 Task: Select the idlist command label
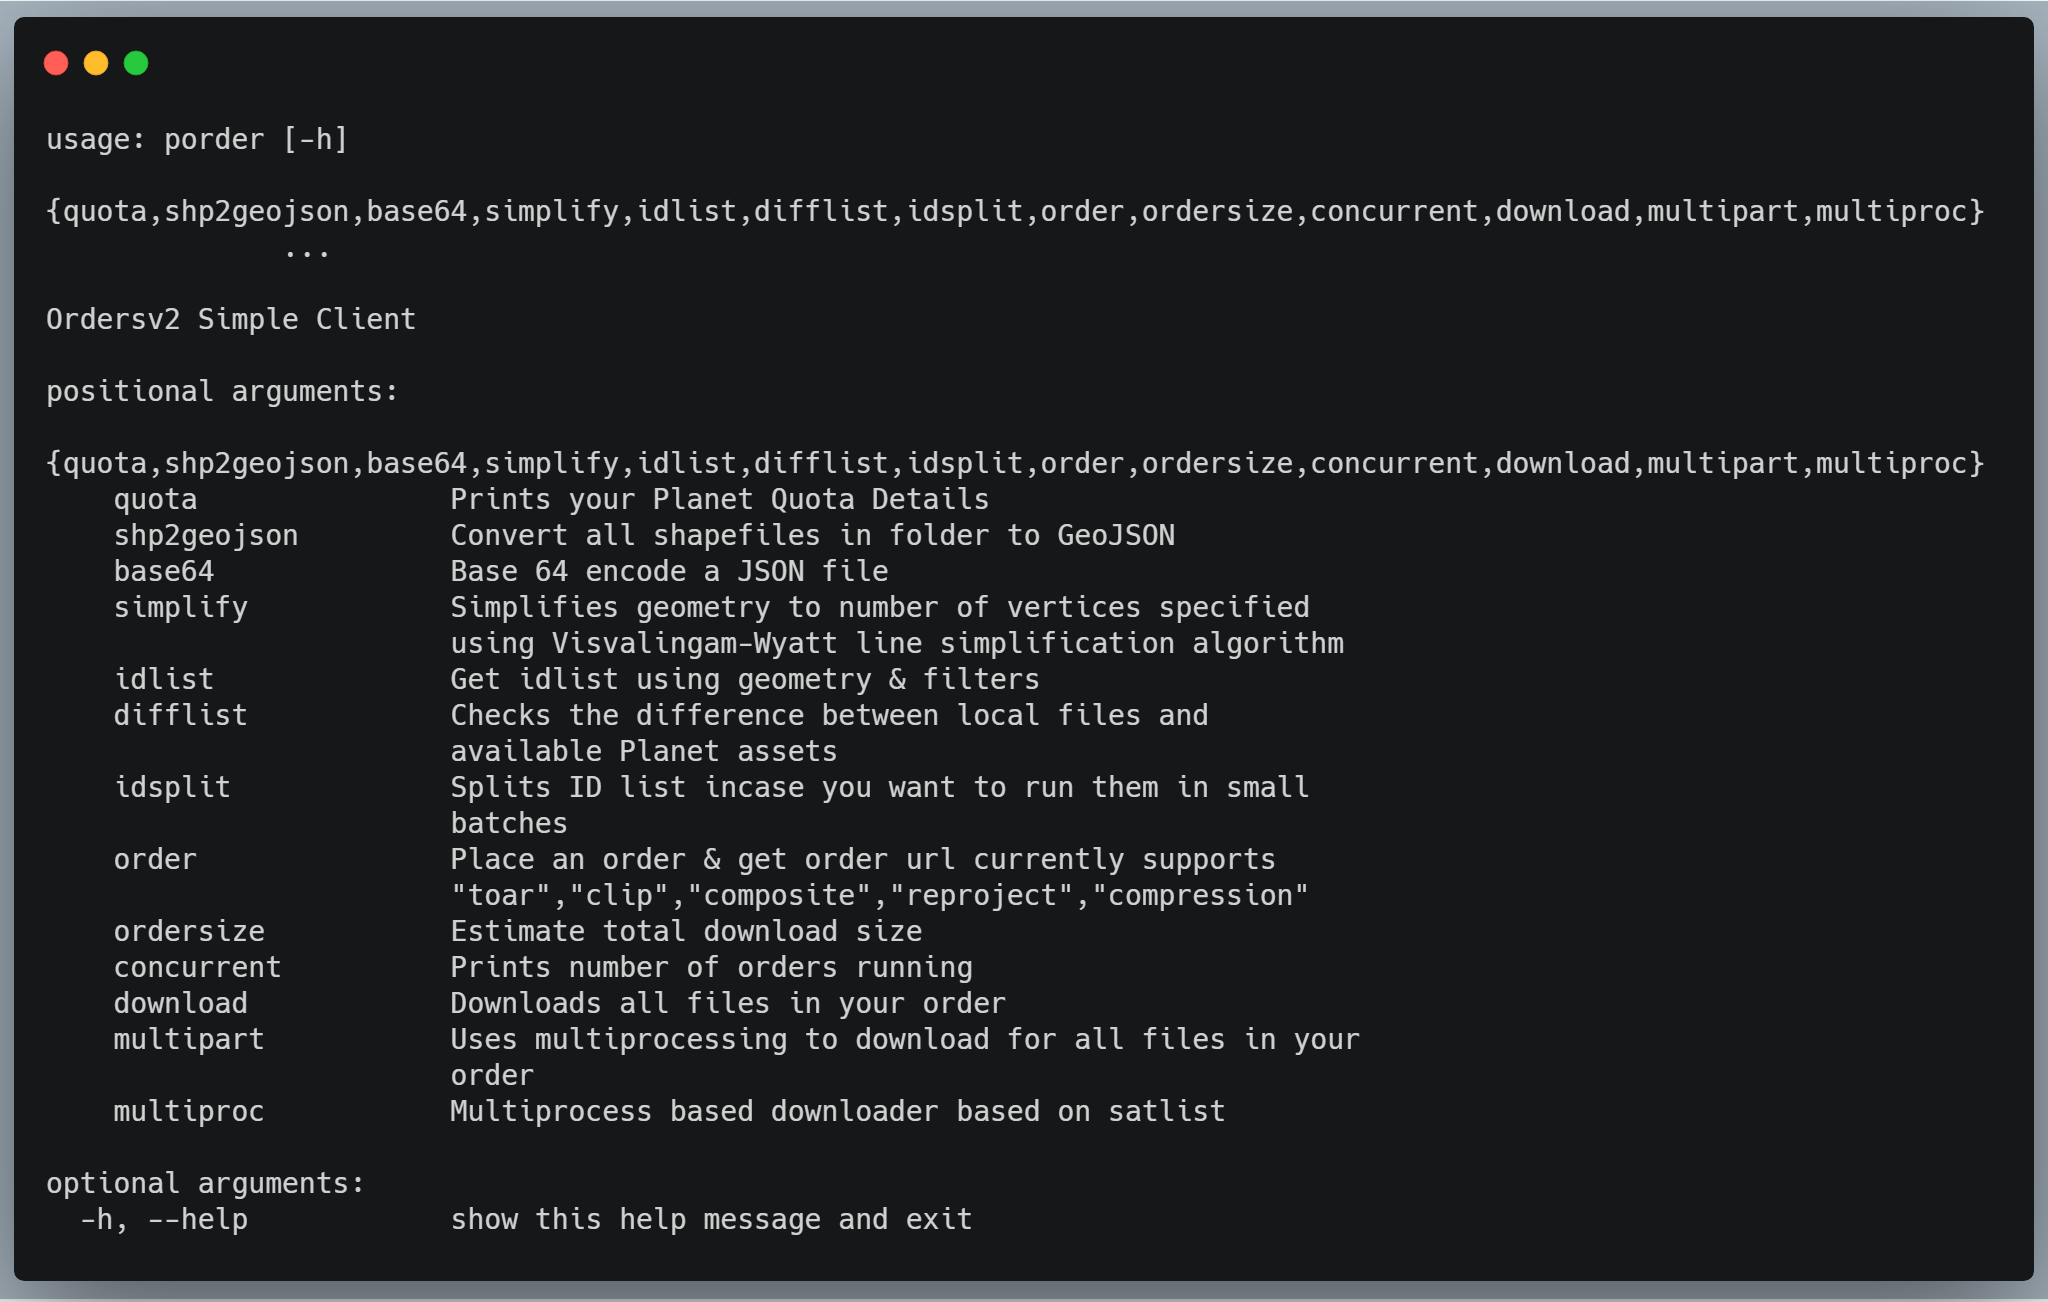coord(163,679)
